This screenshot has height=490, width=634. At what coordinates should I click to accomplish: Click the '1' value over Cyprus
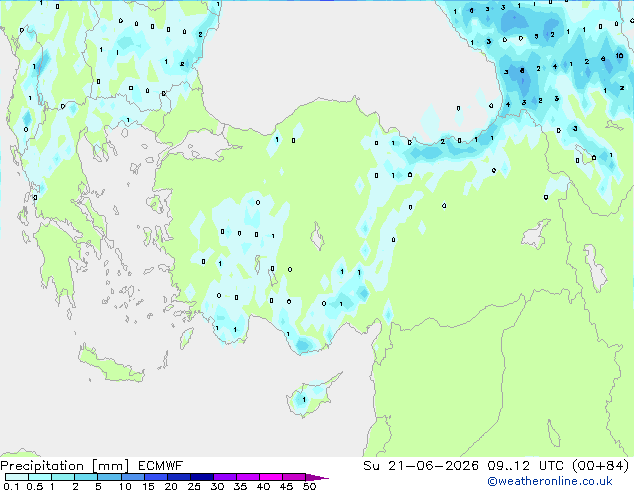pos(304,400)
